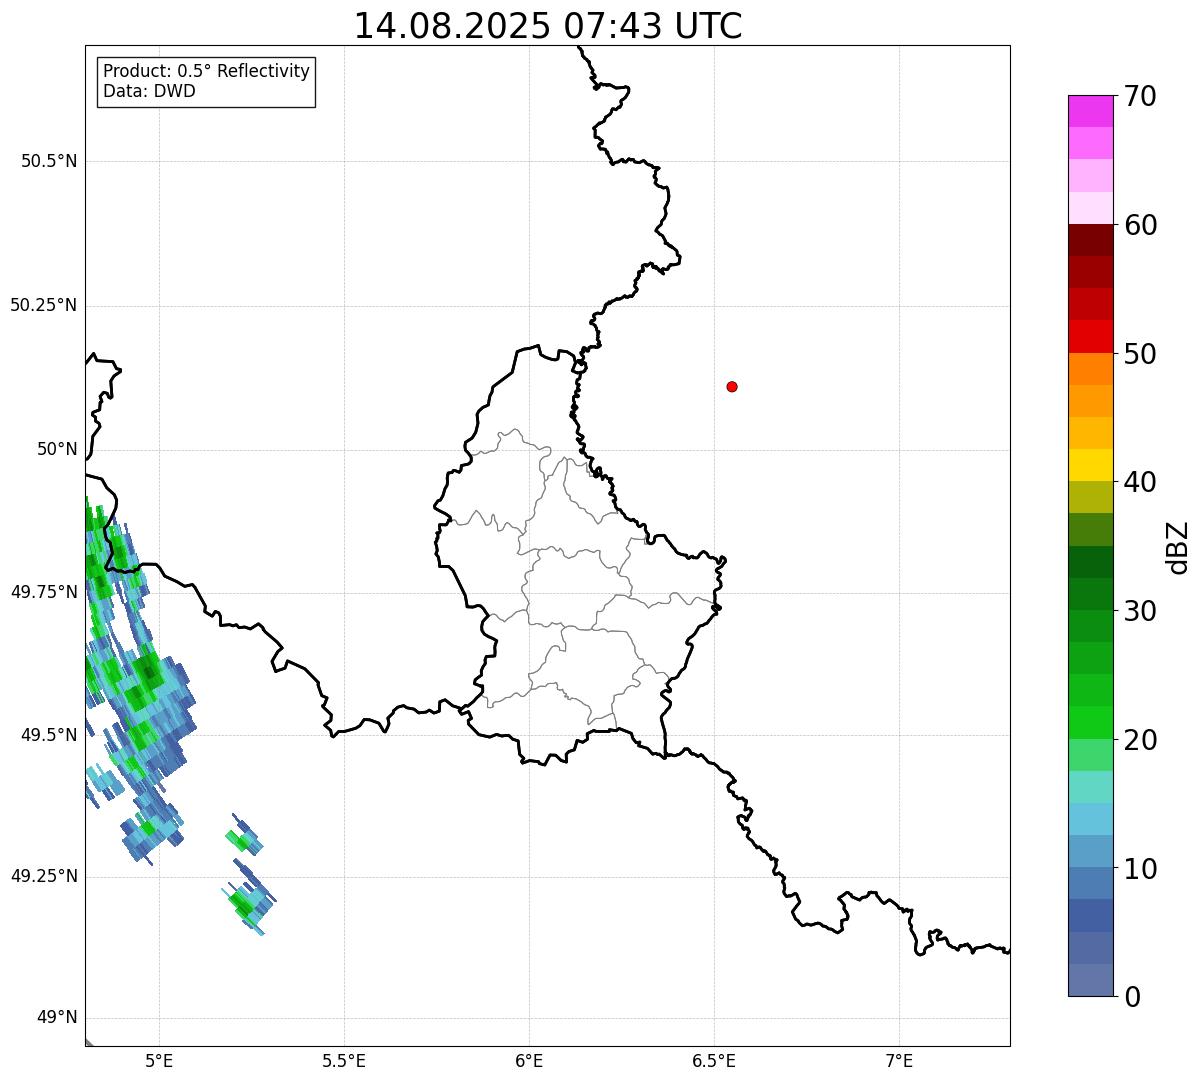Click the 49.5°N latitude label
This screenshot has height=1081, width=1202.
(49, 735)
